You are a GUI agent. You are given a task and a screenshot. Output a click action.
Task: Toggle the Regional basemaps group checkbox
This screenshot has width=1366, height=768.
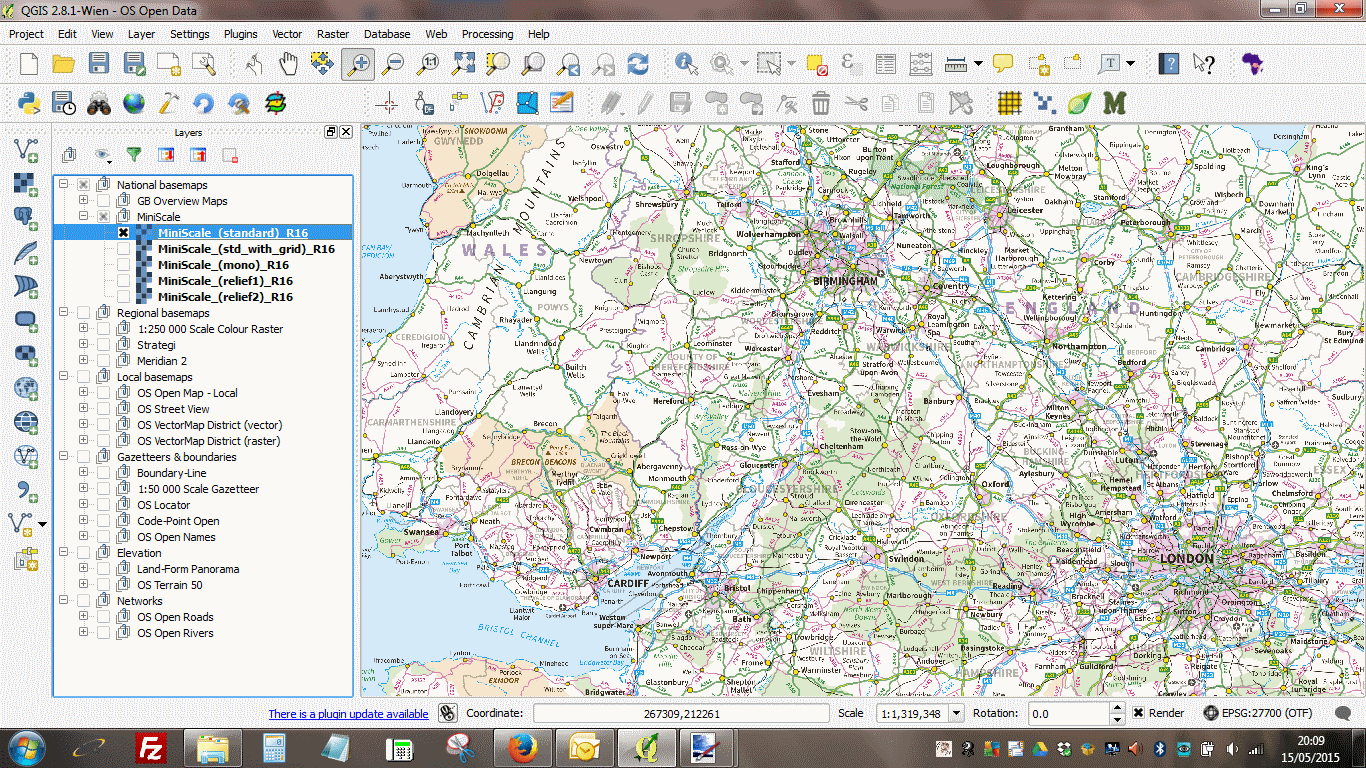[83, 313]
